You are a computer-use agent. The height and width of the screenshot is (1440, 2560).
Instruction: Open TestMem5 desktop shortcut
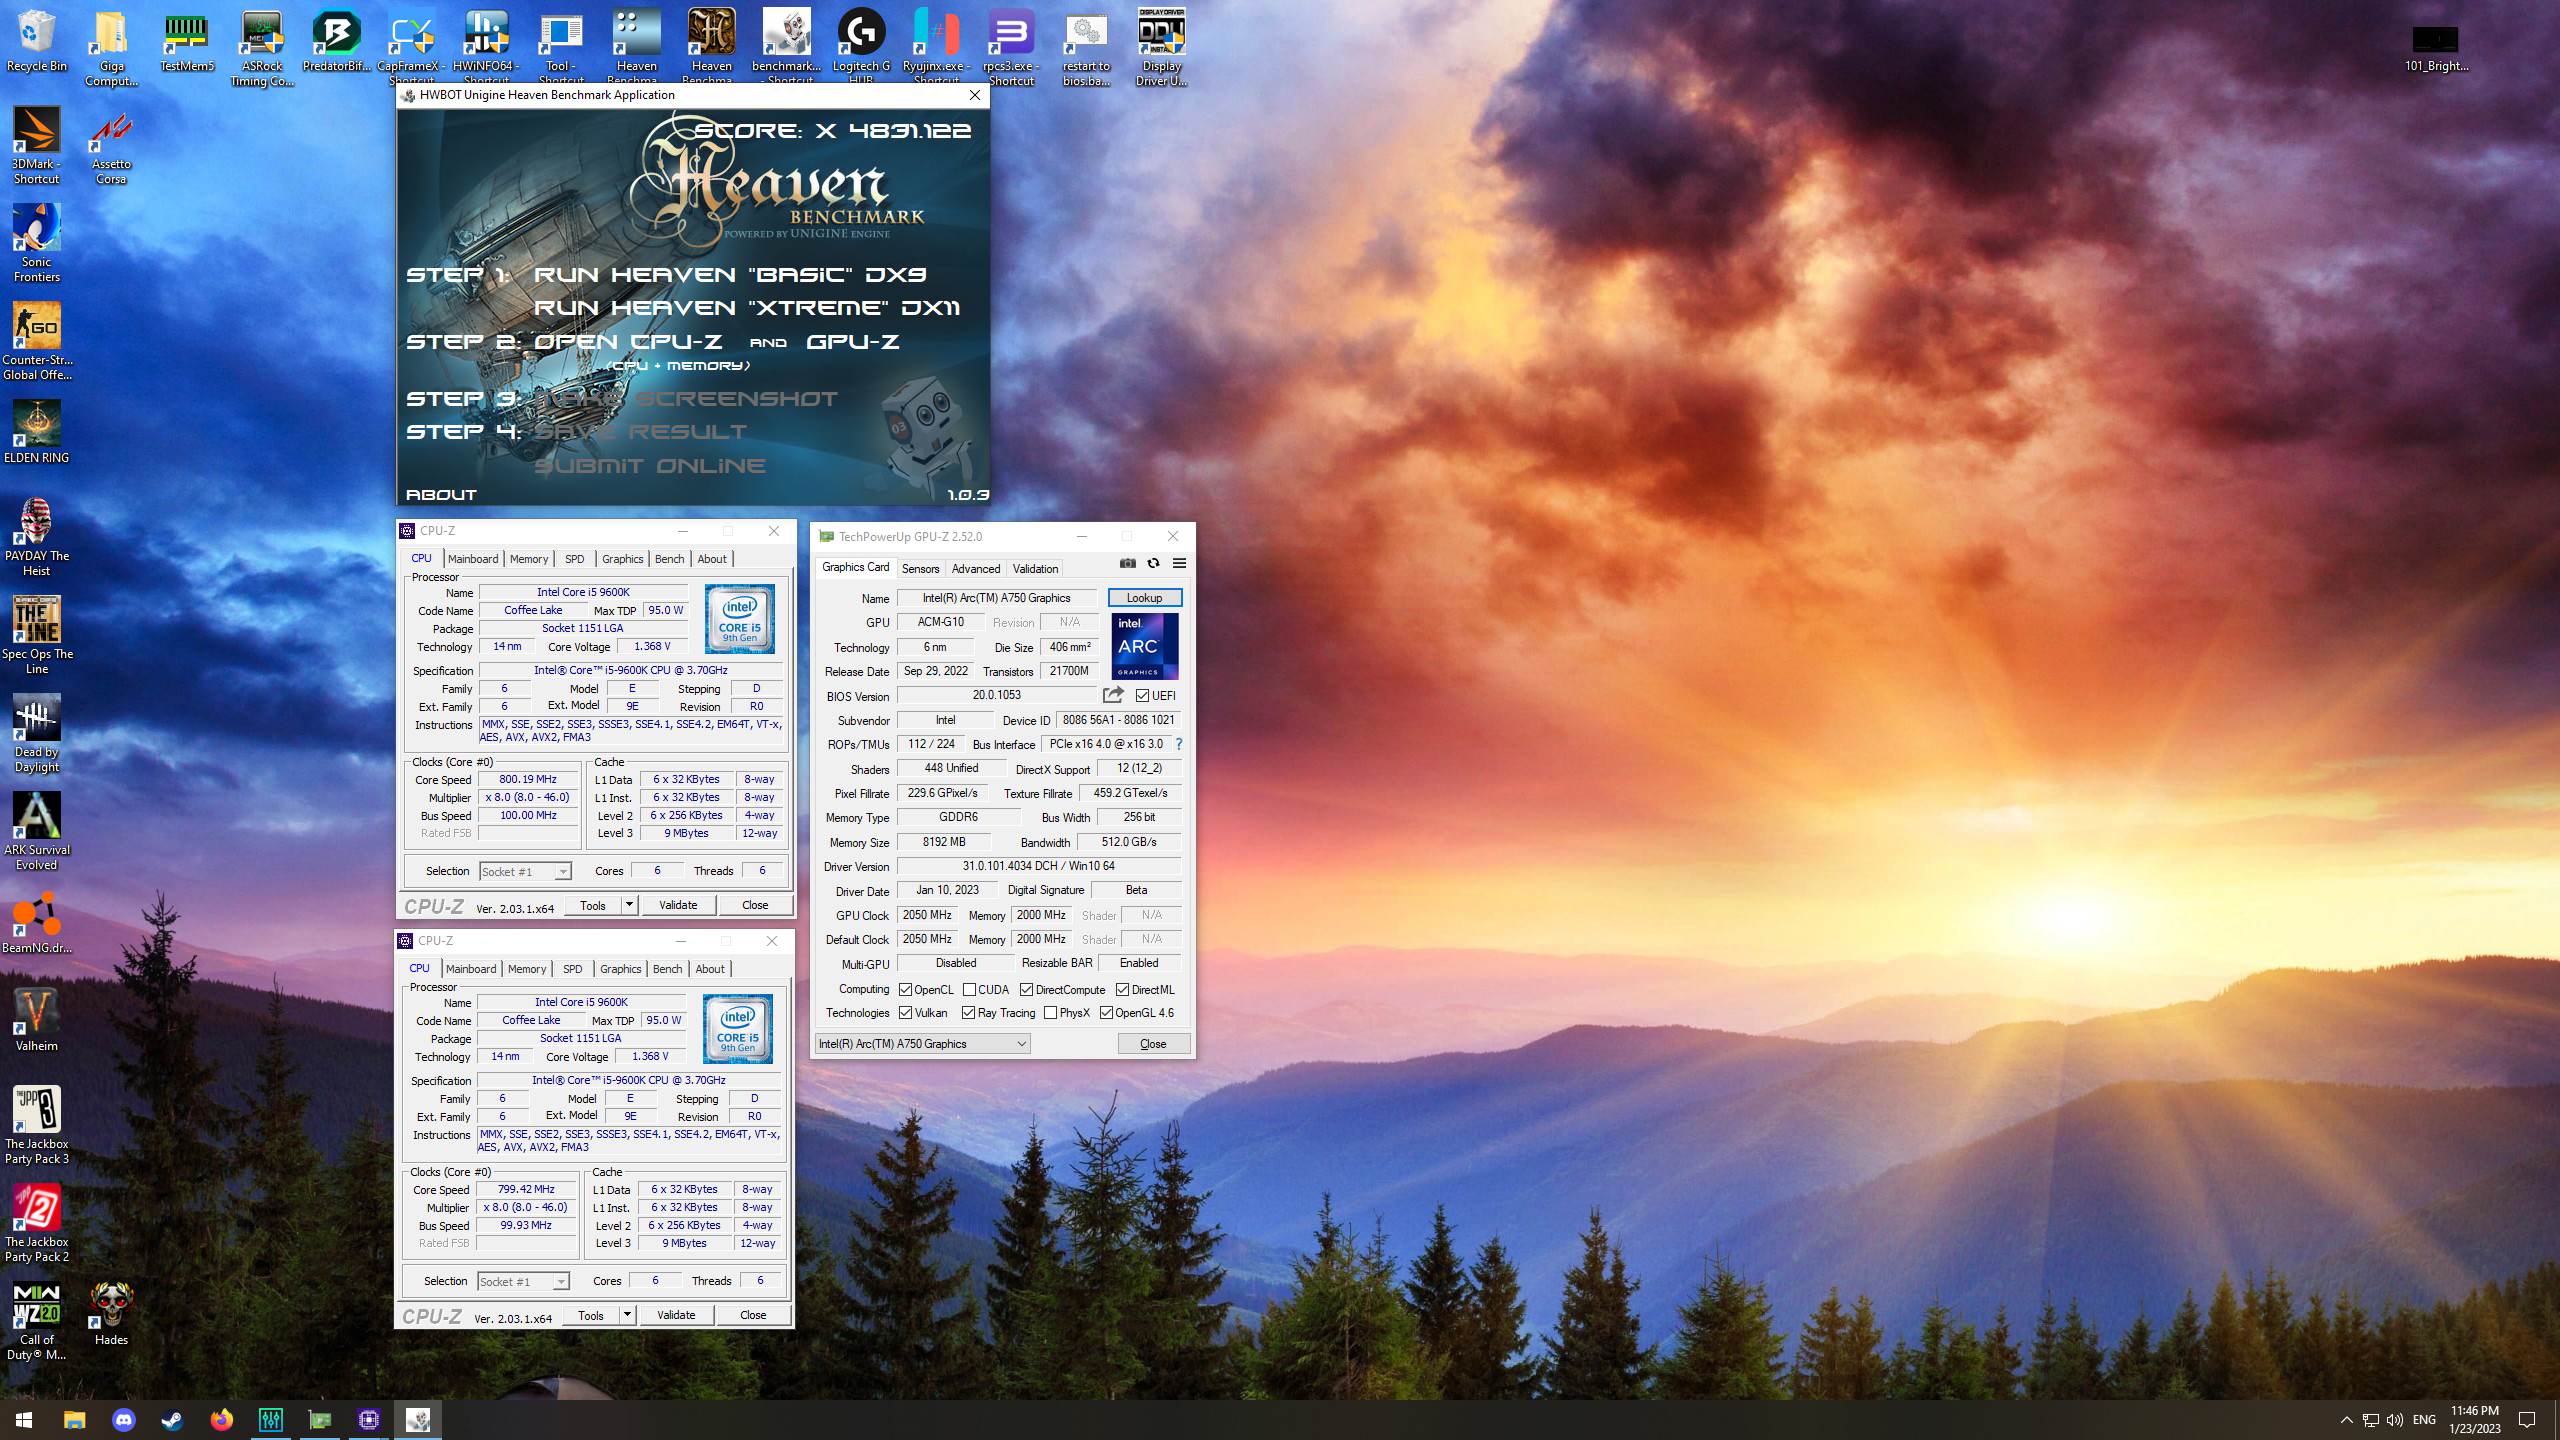coord(187,42)
